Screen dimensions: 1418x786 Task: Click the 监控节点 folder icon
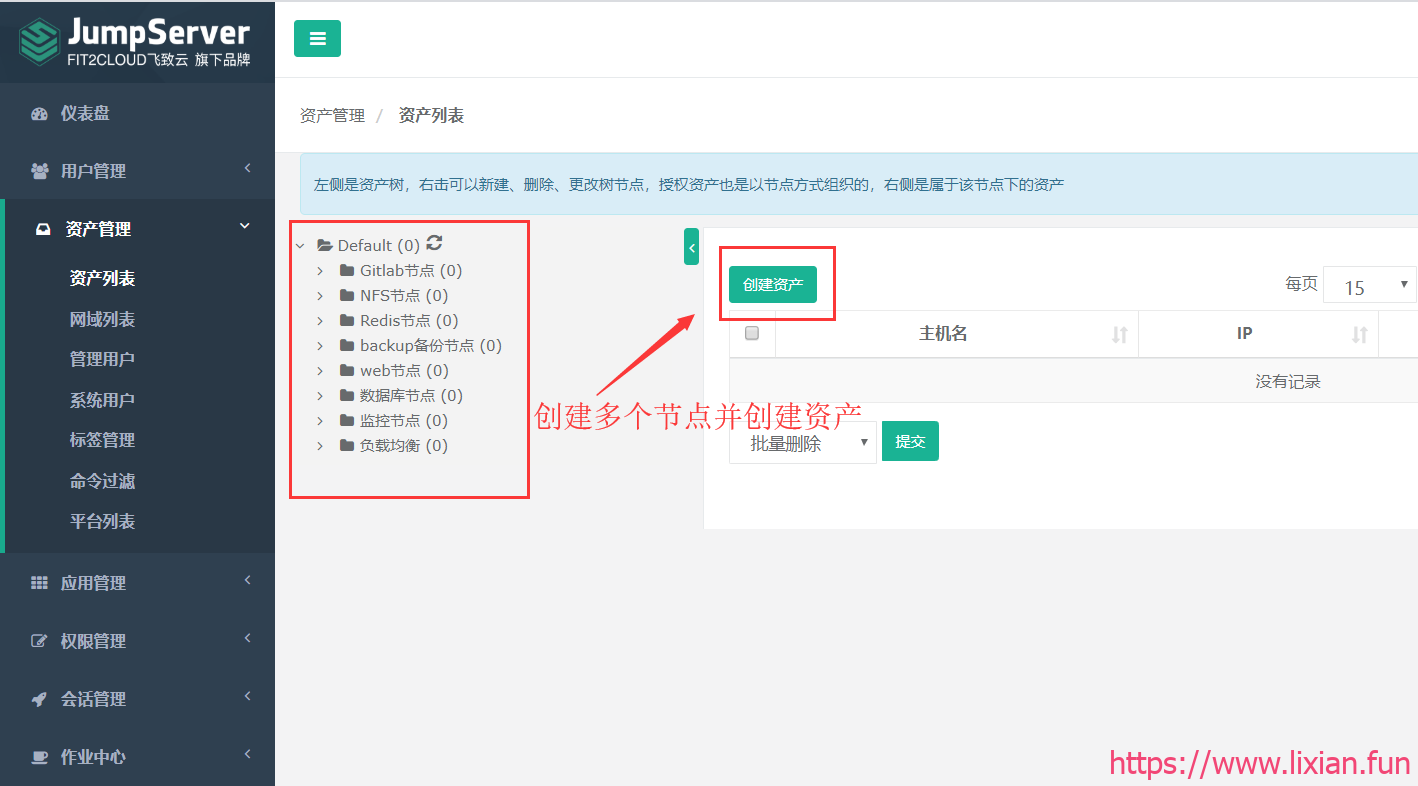(x=347, y=420)
